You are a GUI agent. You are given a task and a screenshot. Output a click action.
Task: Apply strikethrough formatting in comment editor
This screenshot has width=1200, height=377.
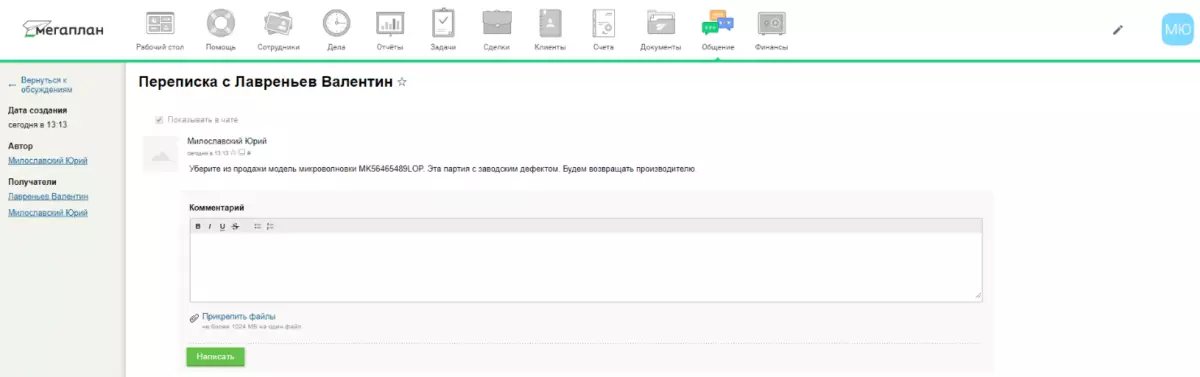tap(235, 227)
